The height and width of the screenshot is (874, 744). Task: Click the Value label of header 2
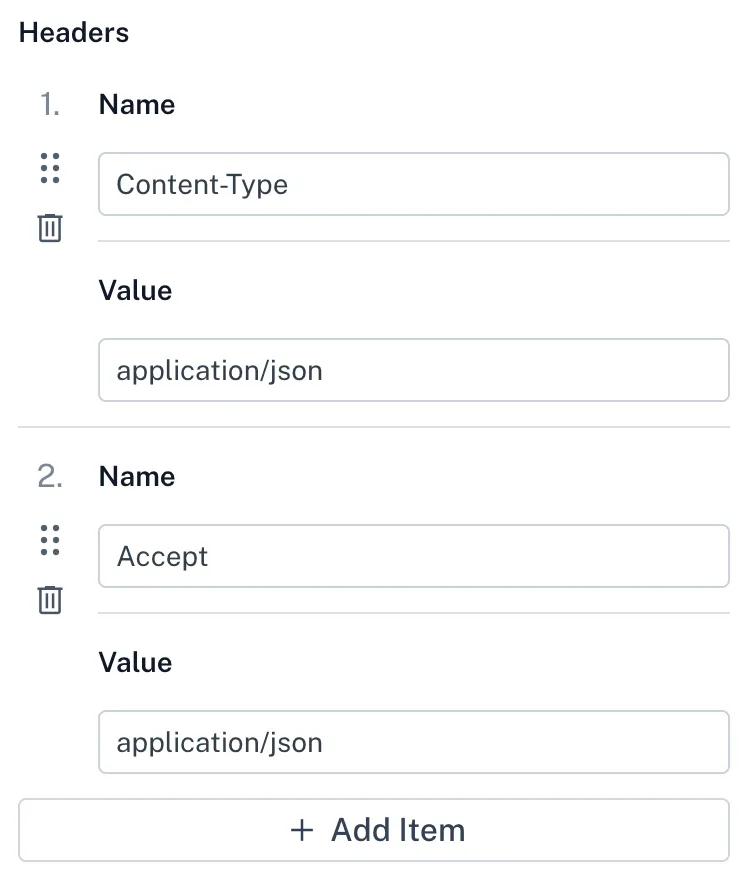click(135, 663)
